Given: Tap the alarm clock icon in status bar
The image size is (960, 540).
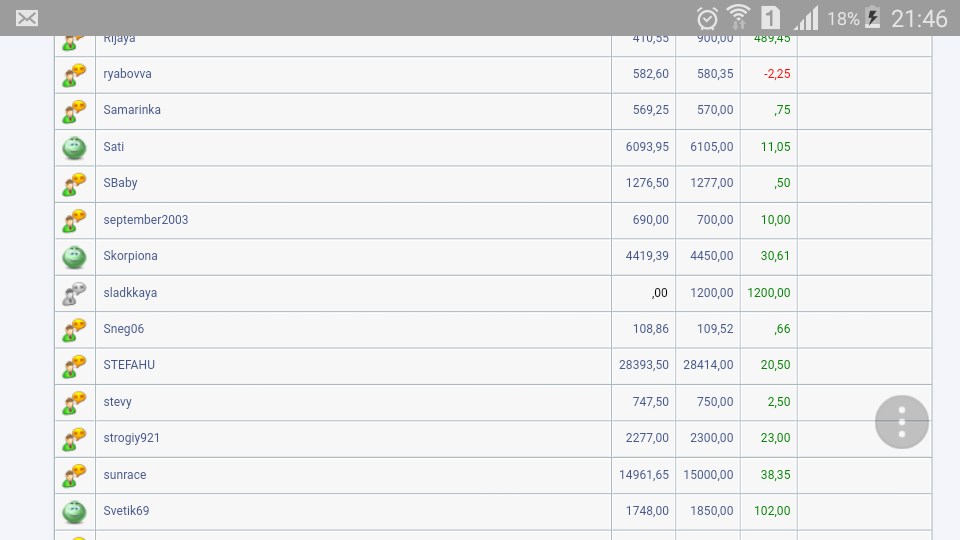Looking at the screenshot, I should [707, 18].
